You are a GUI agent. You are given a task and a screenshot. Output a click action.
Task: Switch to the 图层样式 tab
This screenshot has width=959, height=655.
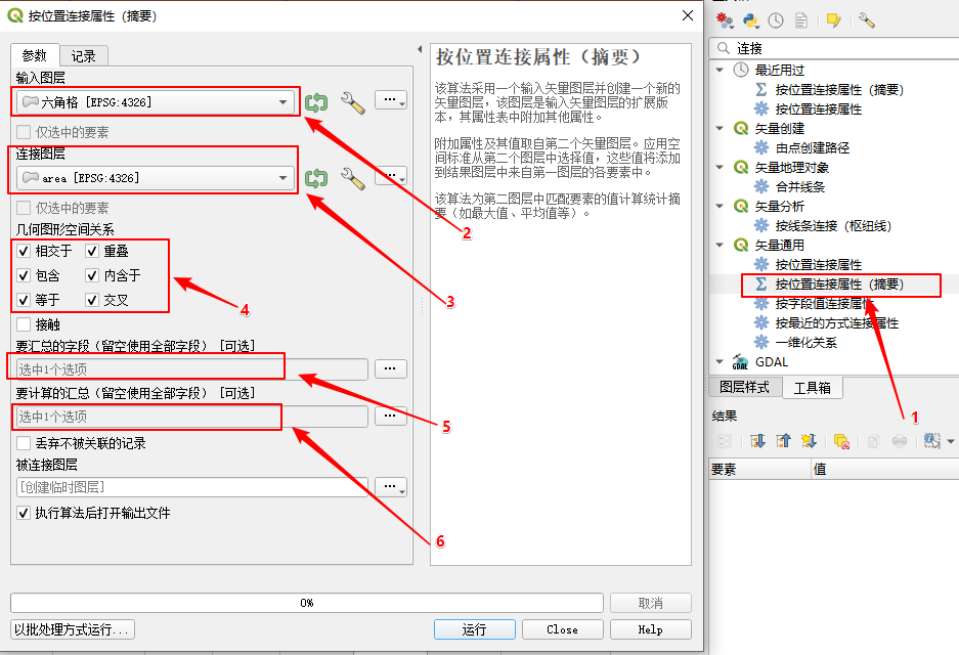(746, 388)
